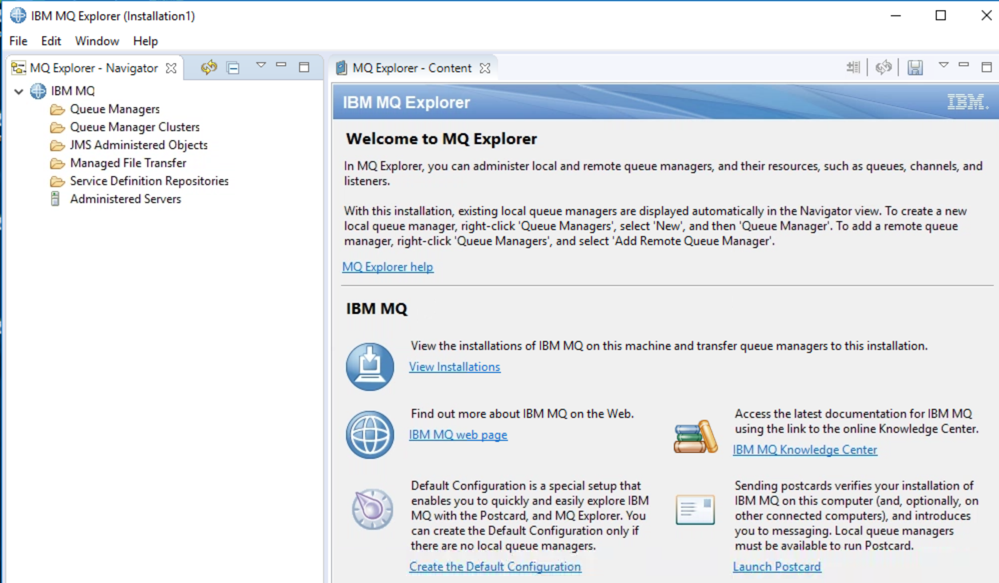Open the Edit menu
Image resolution: width=999 pixels, height=583 pixels.
click(x=51, y=41)
